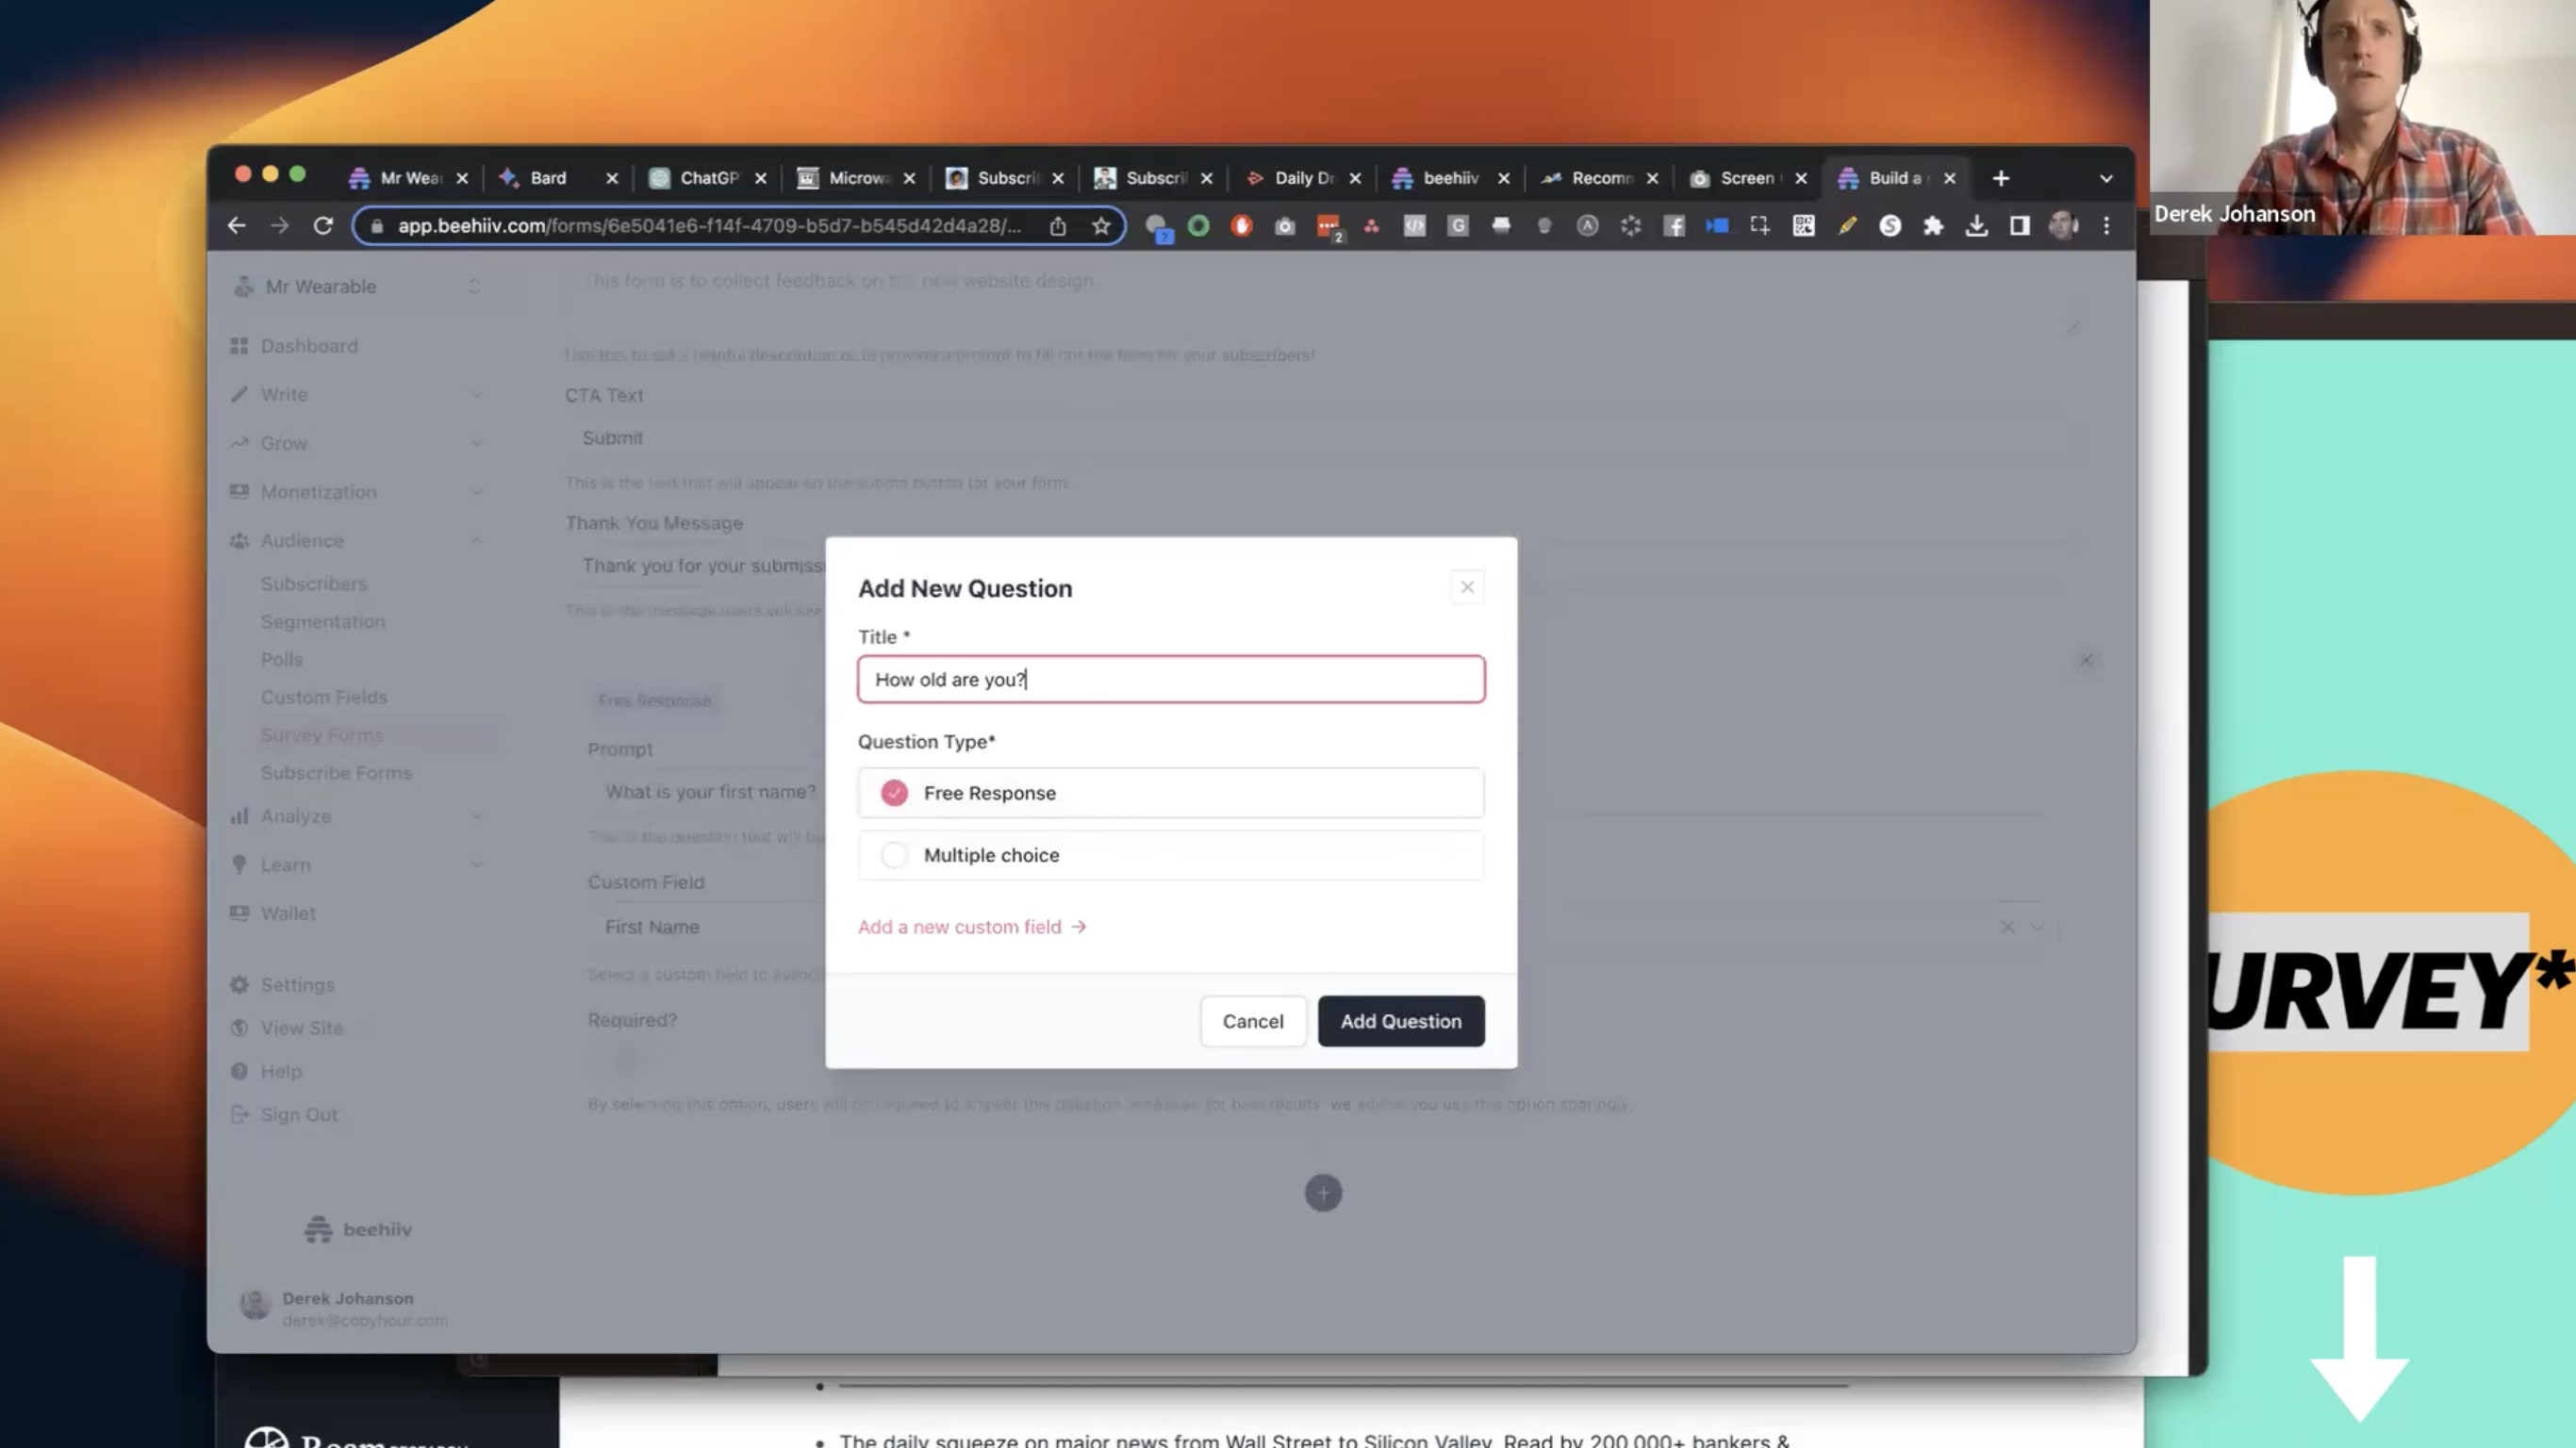Open Polls in sidebar
Viewport: 2576px width, 1448px height.
281,659
